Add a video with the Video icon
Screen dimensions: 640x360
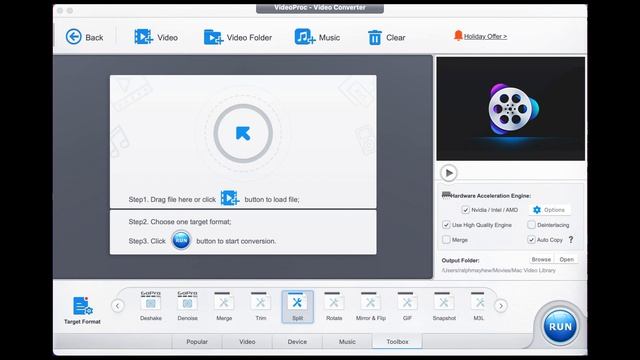pos(156,37)
